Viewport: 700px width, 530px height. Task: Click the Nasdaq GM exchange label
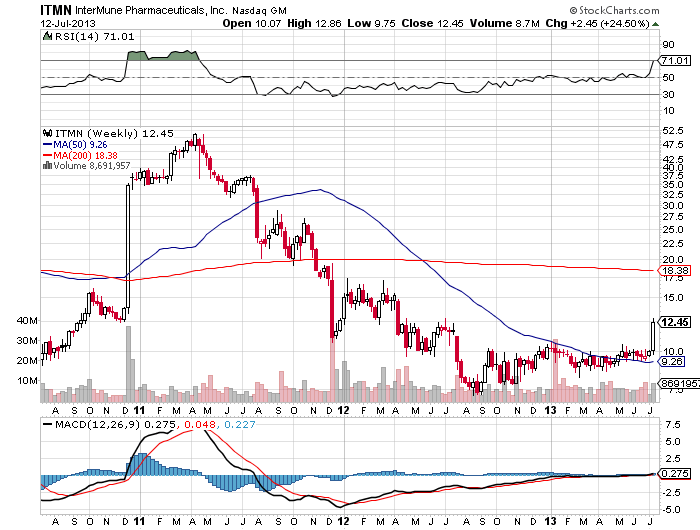pyautogui.click(x=259, y=11)
